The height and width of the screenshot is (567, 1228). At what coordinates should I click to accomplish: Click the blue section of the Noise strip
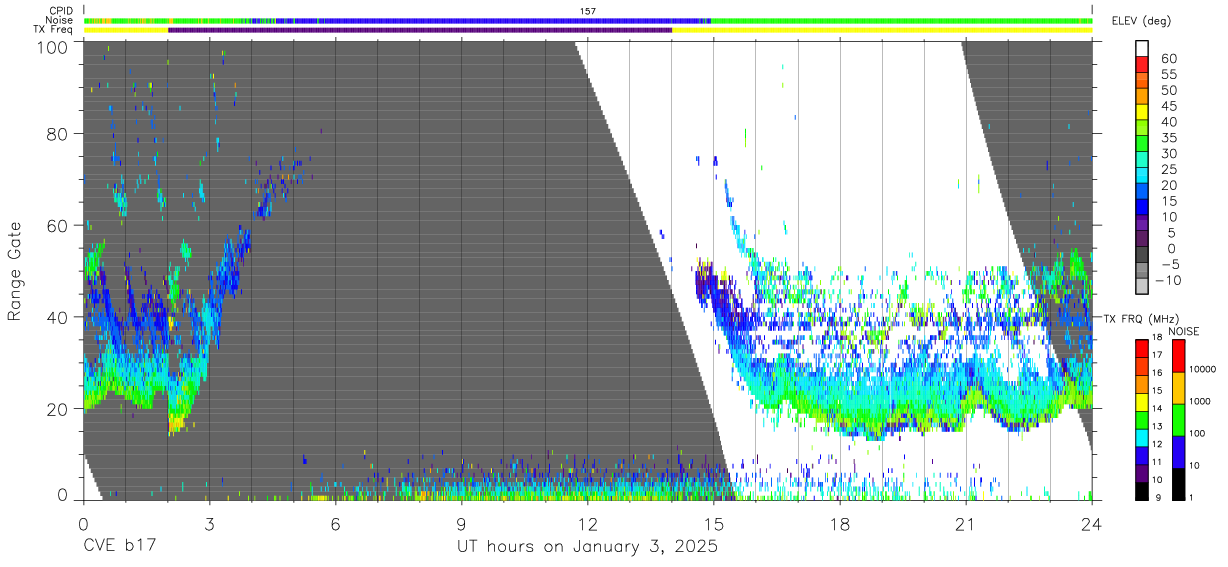pyautogui.click(x=480, y=20)
